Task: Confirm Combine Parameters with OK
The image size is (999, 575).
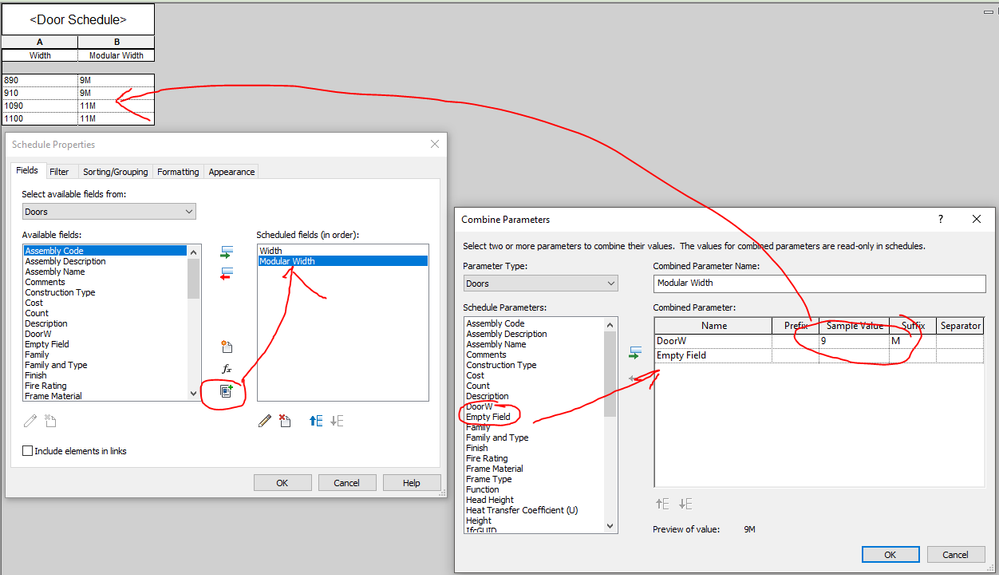Action: click(x=890, y=555)
